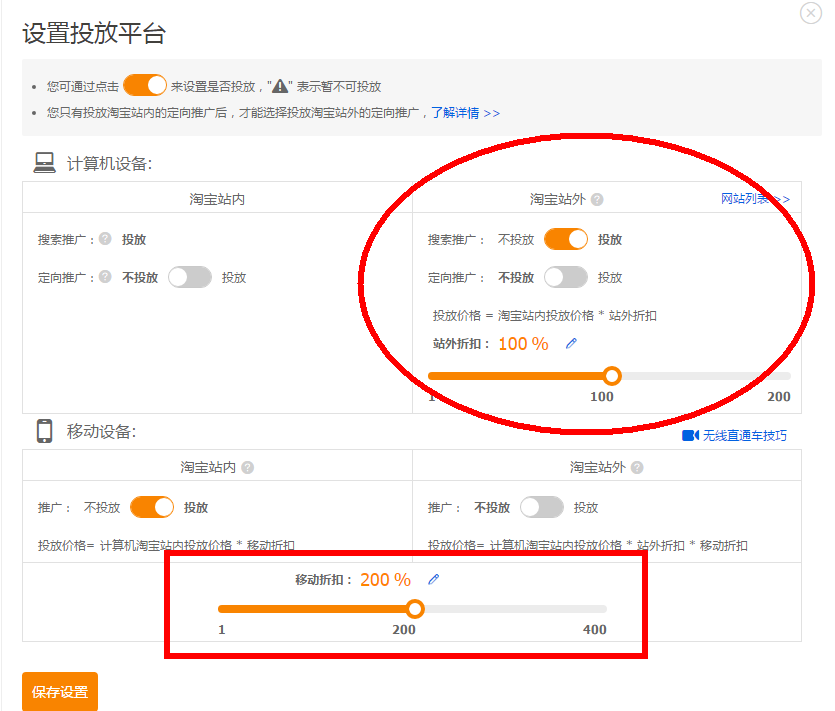Screen dimensions: 835x711
Task: Click 站外折扣 slider handle
Action: 612,376
